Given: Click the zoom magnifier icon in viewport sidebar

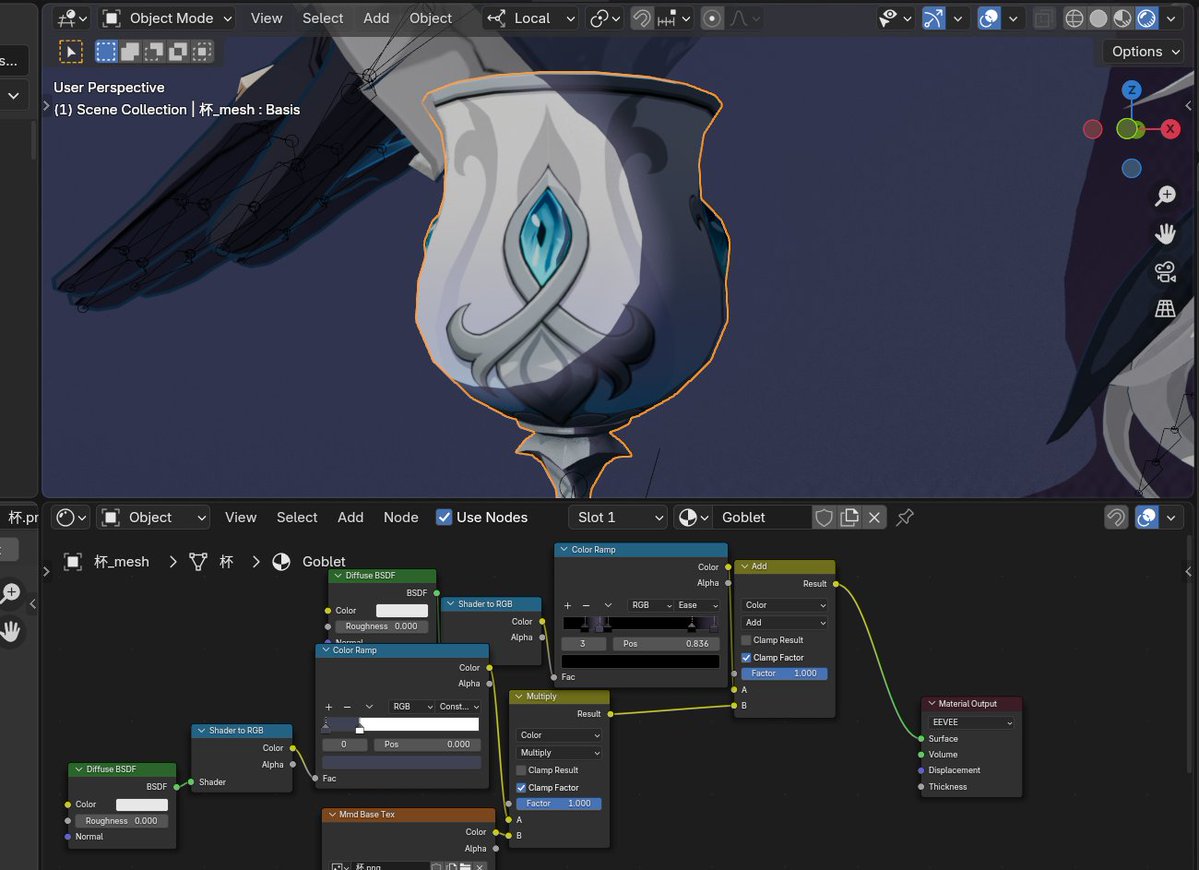Looking at the screenshot, I should tap(1165, 195).
